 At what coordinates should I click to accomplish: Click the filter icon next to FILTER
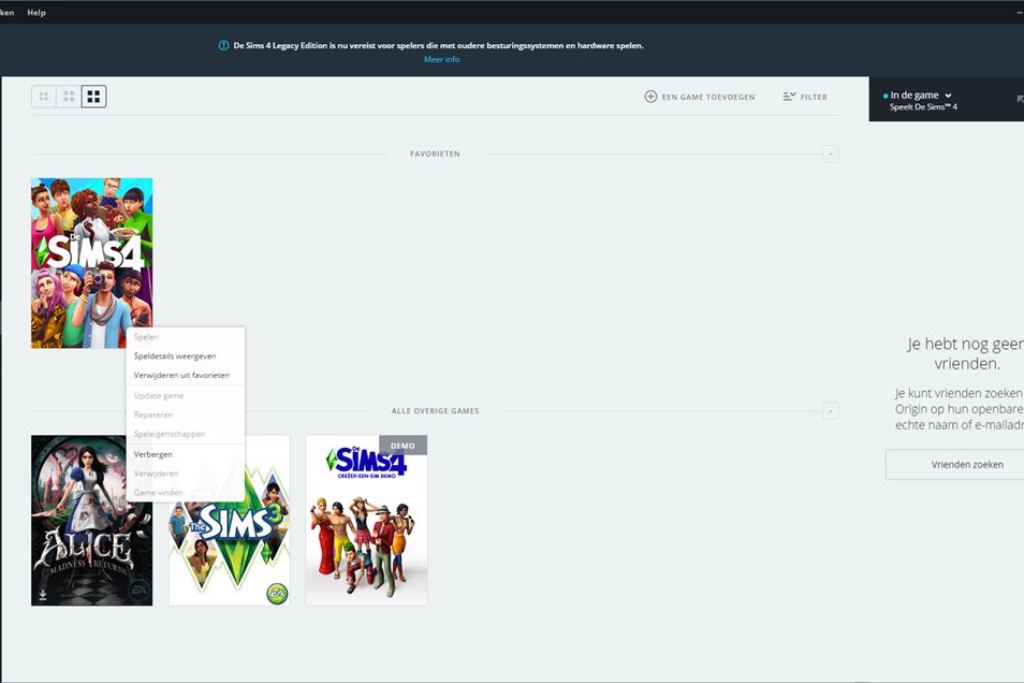(789, 97)
